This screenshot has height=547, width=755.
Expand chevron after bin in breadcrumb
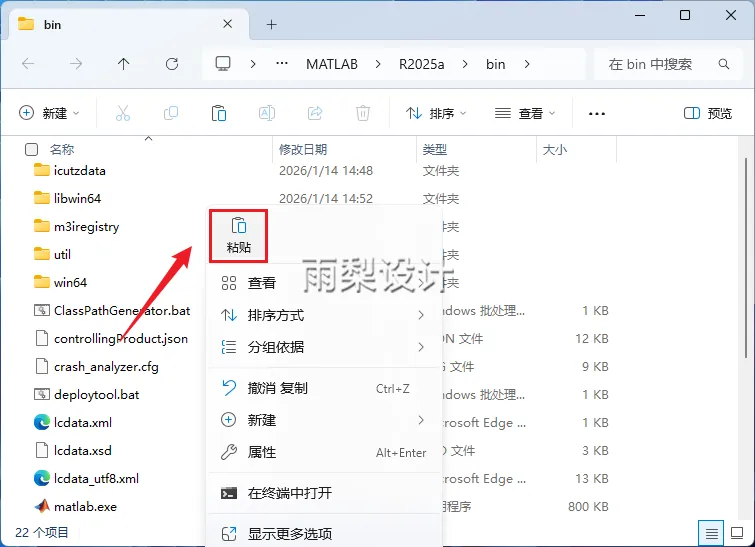pyautogui.click(x=527, y=64)
